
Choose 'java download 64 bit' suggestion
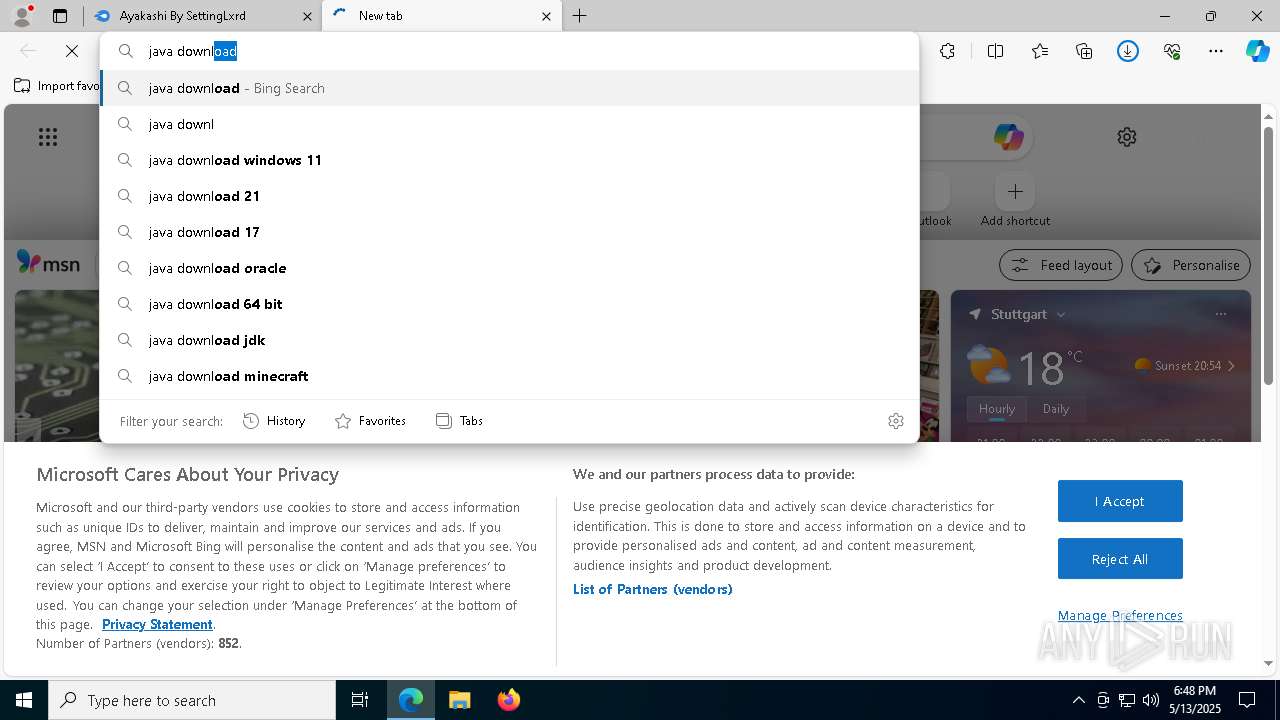(510, 304)
